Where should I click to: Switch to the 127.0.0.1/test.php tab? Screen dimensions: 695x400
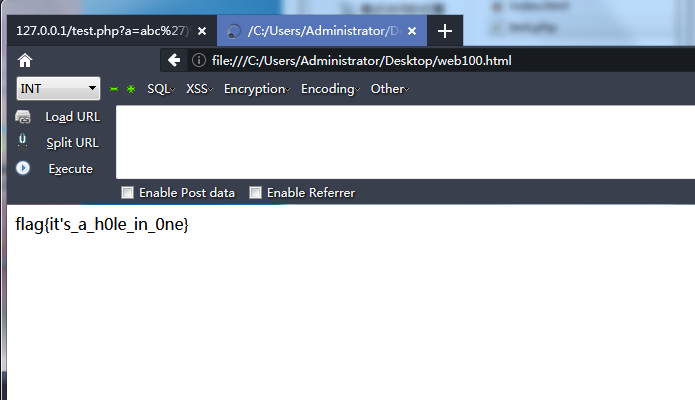(x=100, y=31)
